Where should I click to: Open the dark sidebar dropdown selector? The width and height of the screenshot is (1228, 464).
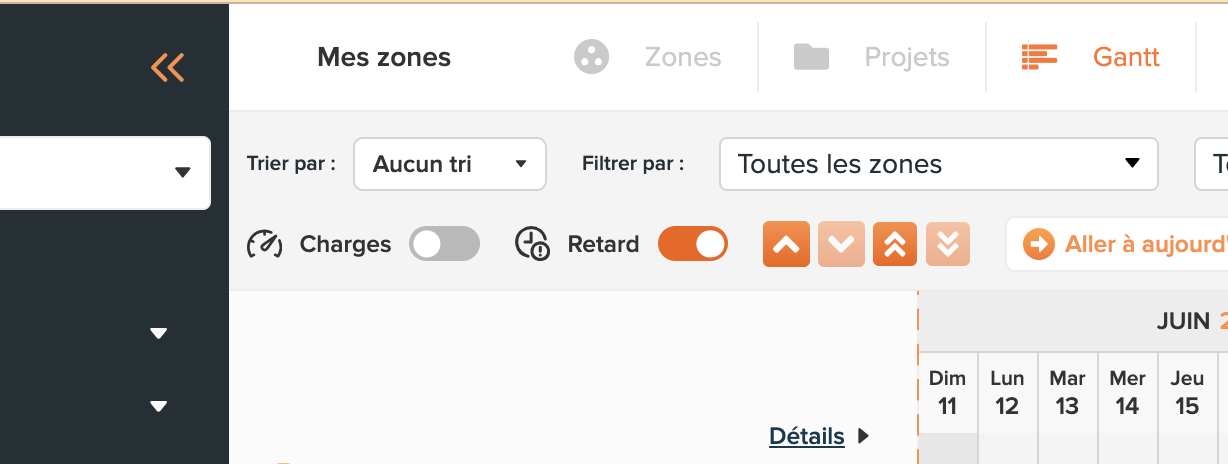click(x=104, y=173)
